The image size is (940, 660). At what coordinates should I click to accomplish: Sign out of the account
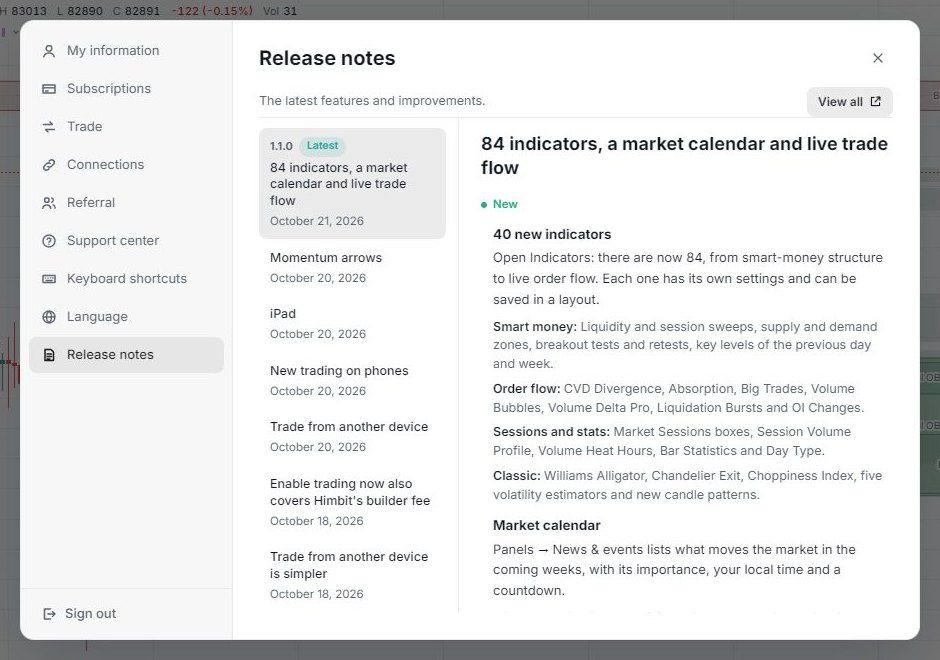(x=80, y=614)
